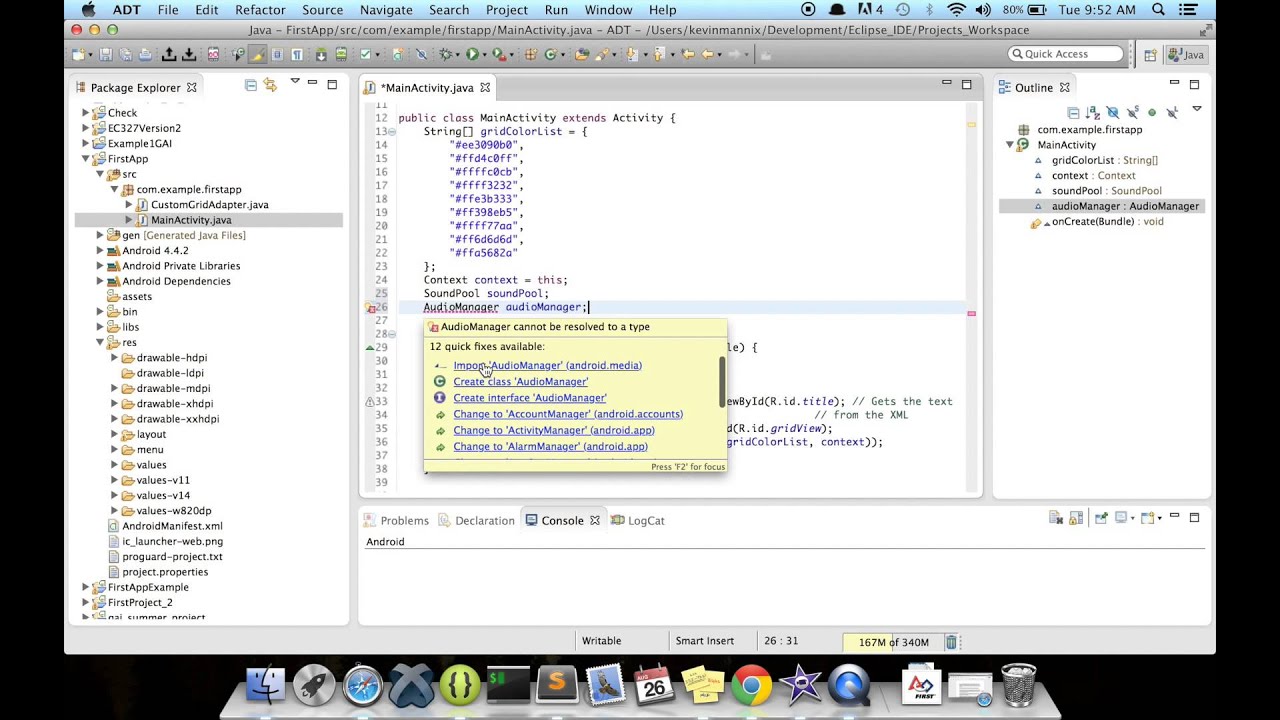
Task: Click Open Perspective icon
Action: click(1150, 55)
